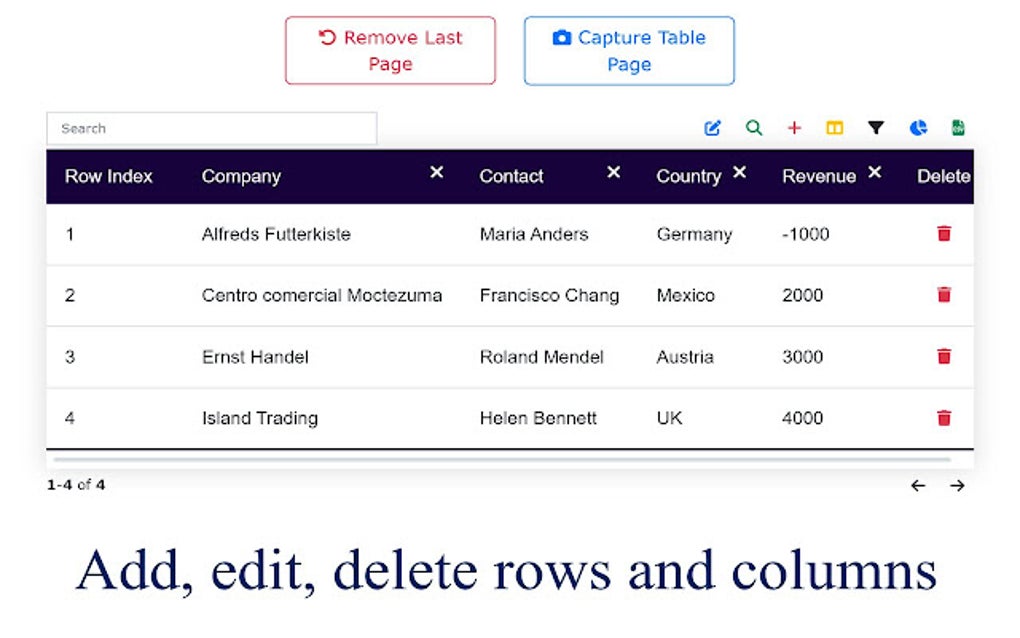This screenshot has height=638, width=1020.
Task: Click trash icon for Ernst Handel
Action: click(x=944, y=357)
